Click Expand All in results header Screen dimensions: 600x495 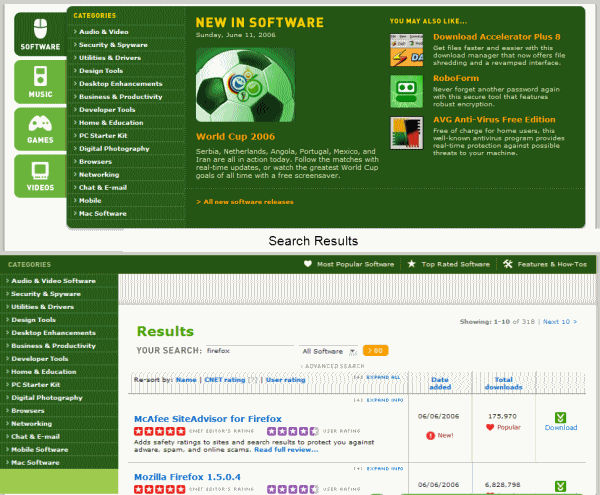383,377
